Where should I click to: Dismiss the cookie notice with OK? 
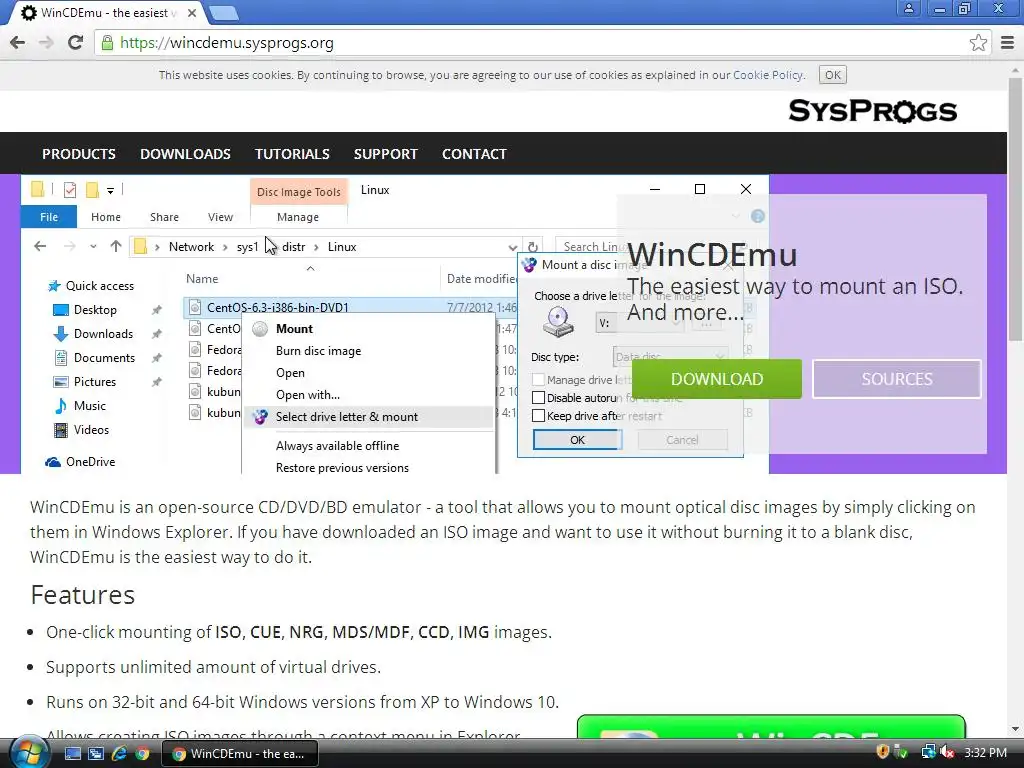[833, 75]
